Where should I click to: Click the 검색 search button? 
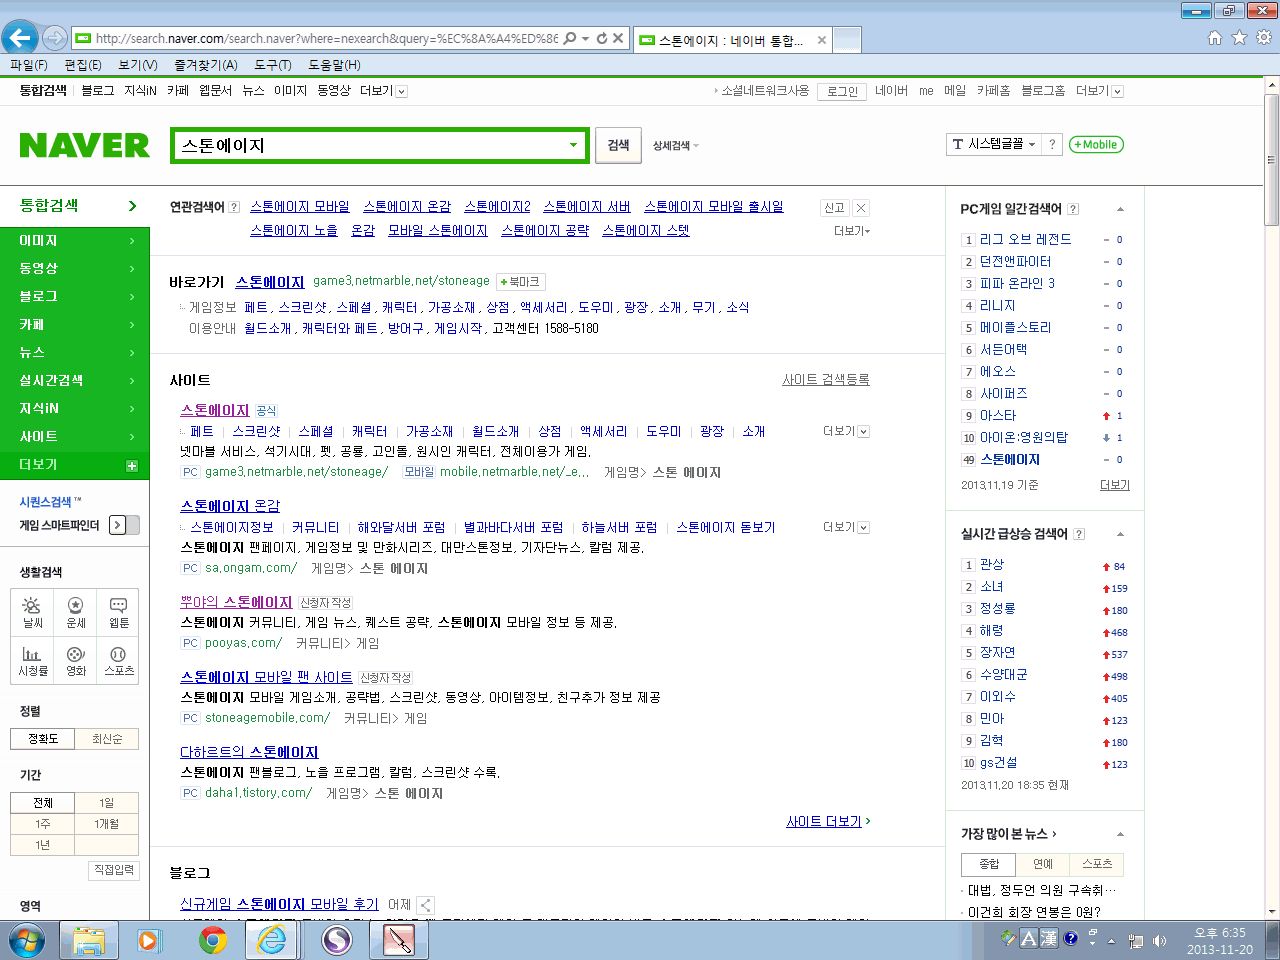coord(619,146)
